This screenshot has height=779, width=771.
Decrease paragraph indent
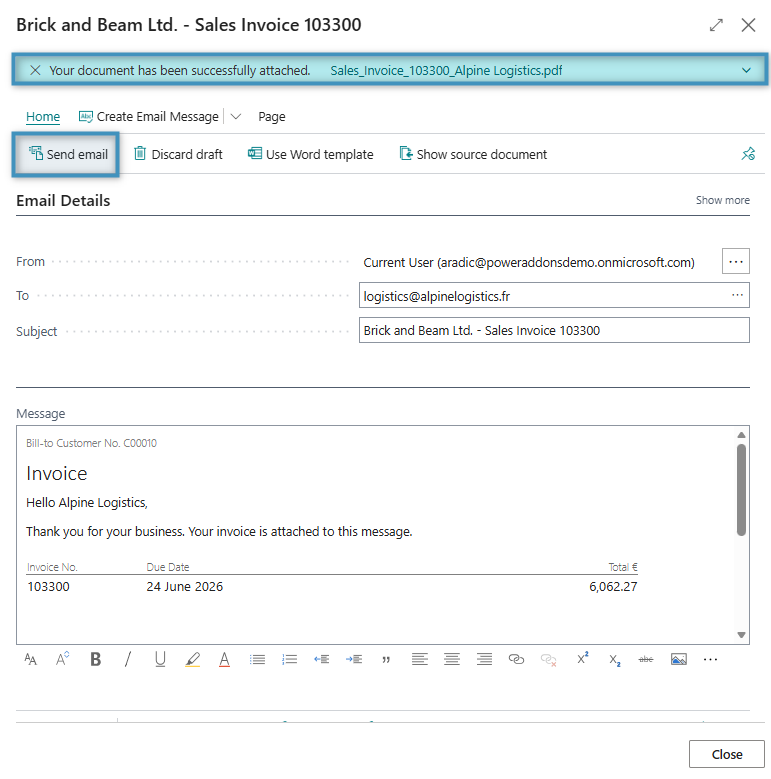click(x=321, y=659)
